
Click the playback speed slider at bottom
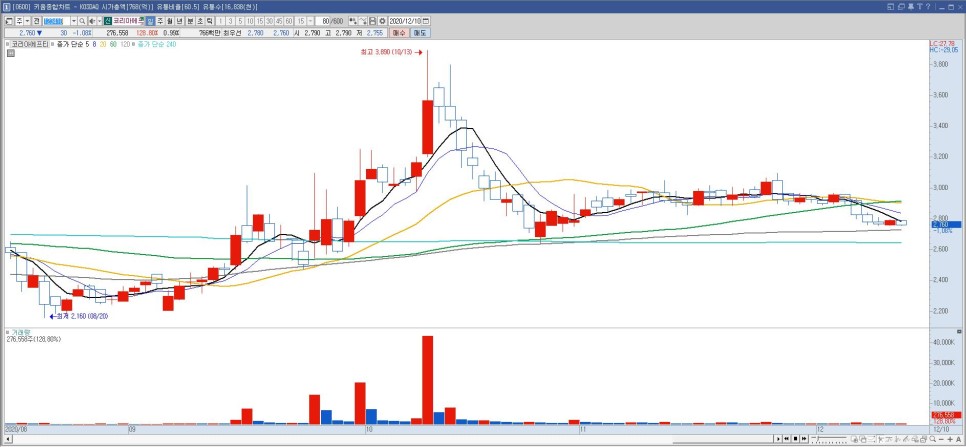coord(829,438)
